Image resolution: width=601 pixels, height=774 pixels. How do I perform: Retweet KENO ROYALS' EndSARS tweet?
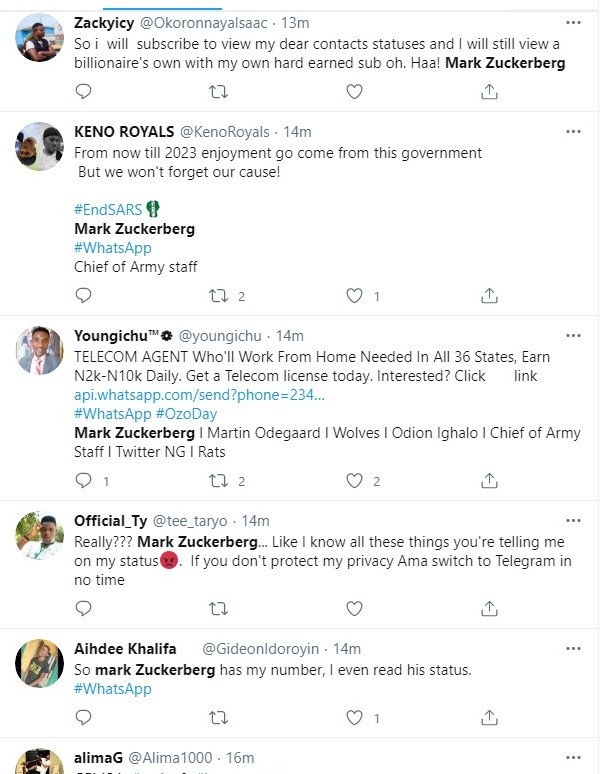pyautogui.click(x=218, y=296)
